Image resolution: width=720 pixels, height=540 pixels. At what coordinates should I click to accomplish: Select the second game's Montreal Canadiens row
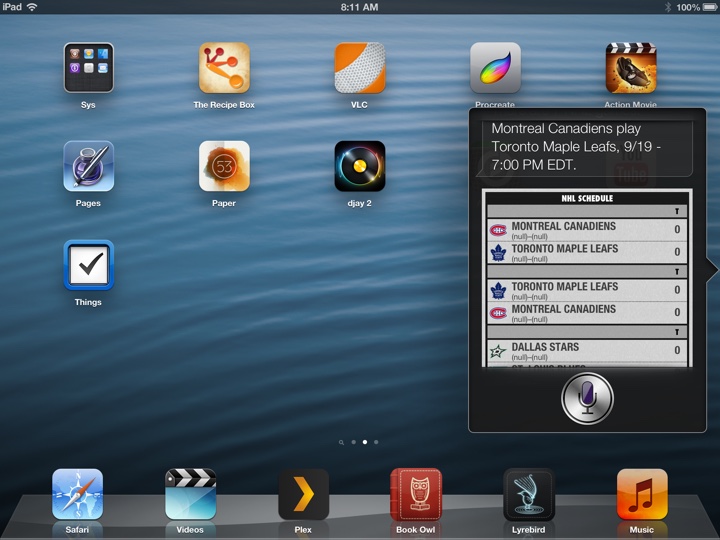pyautogui.click(x=587, y=312)
